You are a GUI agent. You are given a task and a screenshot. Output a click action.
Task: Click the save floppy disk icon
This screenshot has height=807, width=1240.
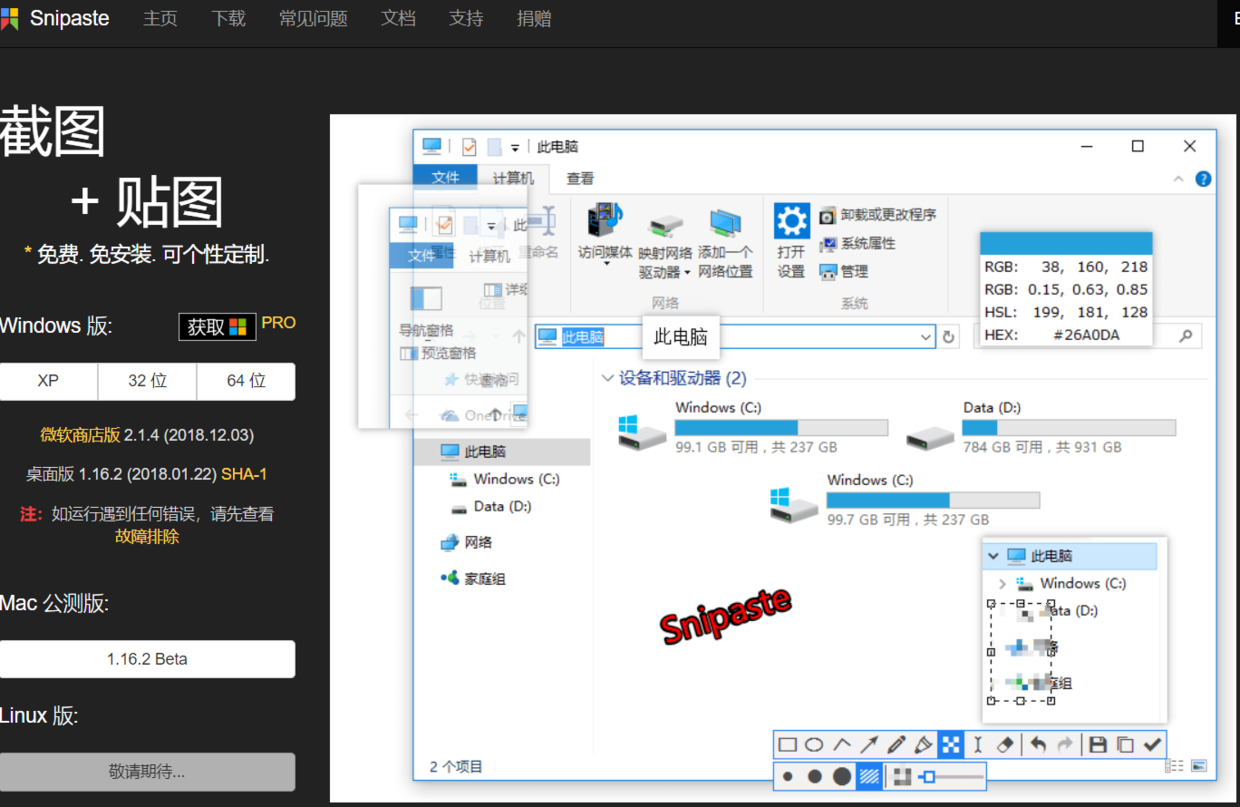point(1098,744)
